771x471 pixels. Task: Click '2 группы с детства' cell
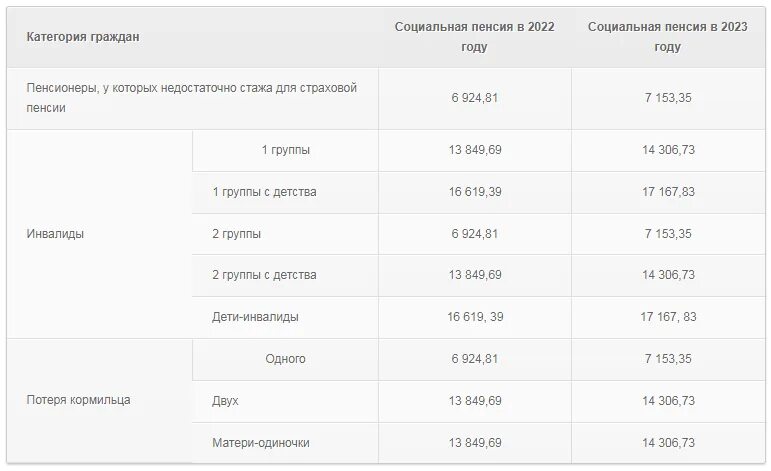[264, 275]
